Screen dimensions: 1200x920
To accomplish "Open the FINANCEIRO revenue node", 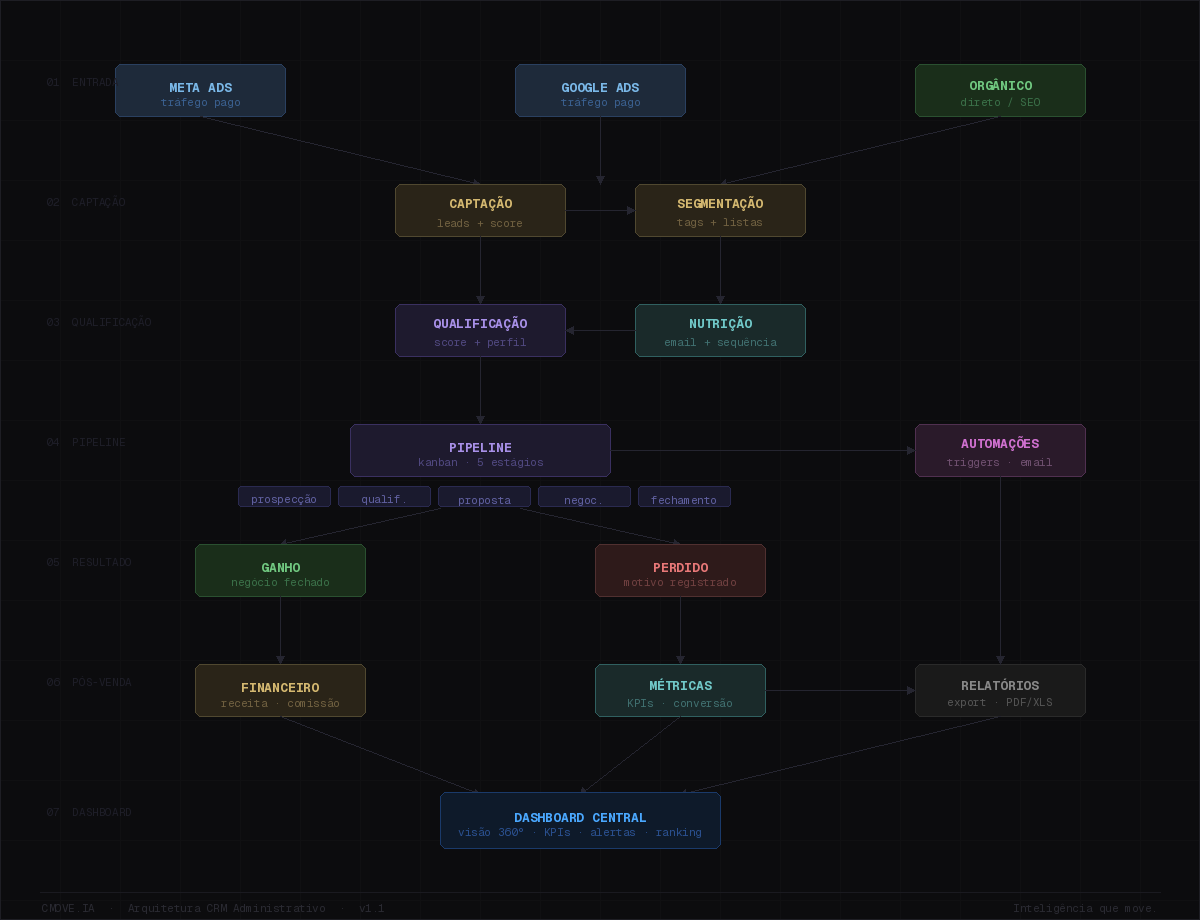I will pyautogui.click(x=280, y=691).
